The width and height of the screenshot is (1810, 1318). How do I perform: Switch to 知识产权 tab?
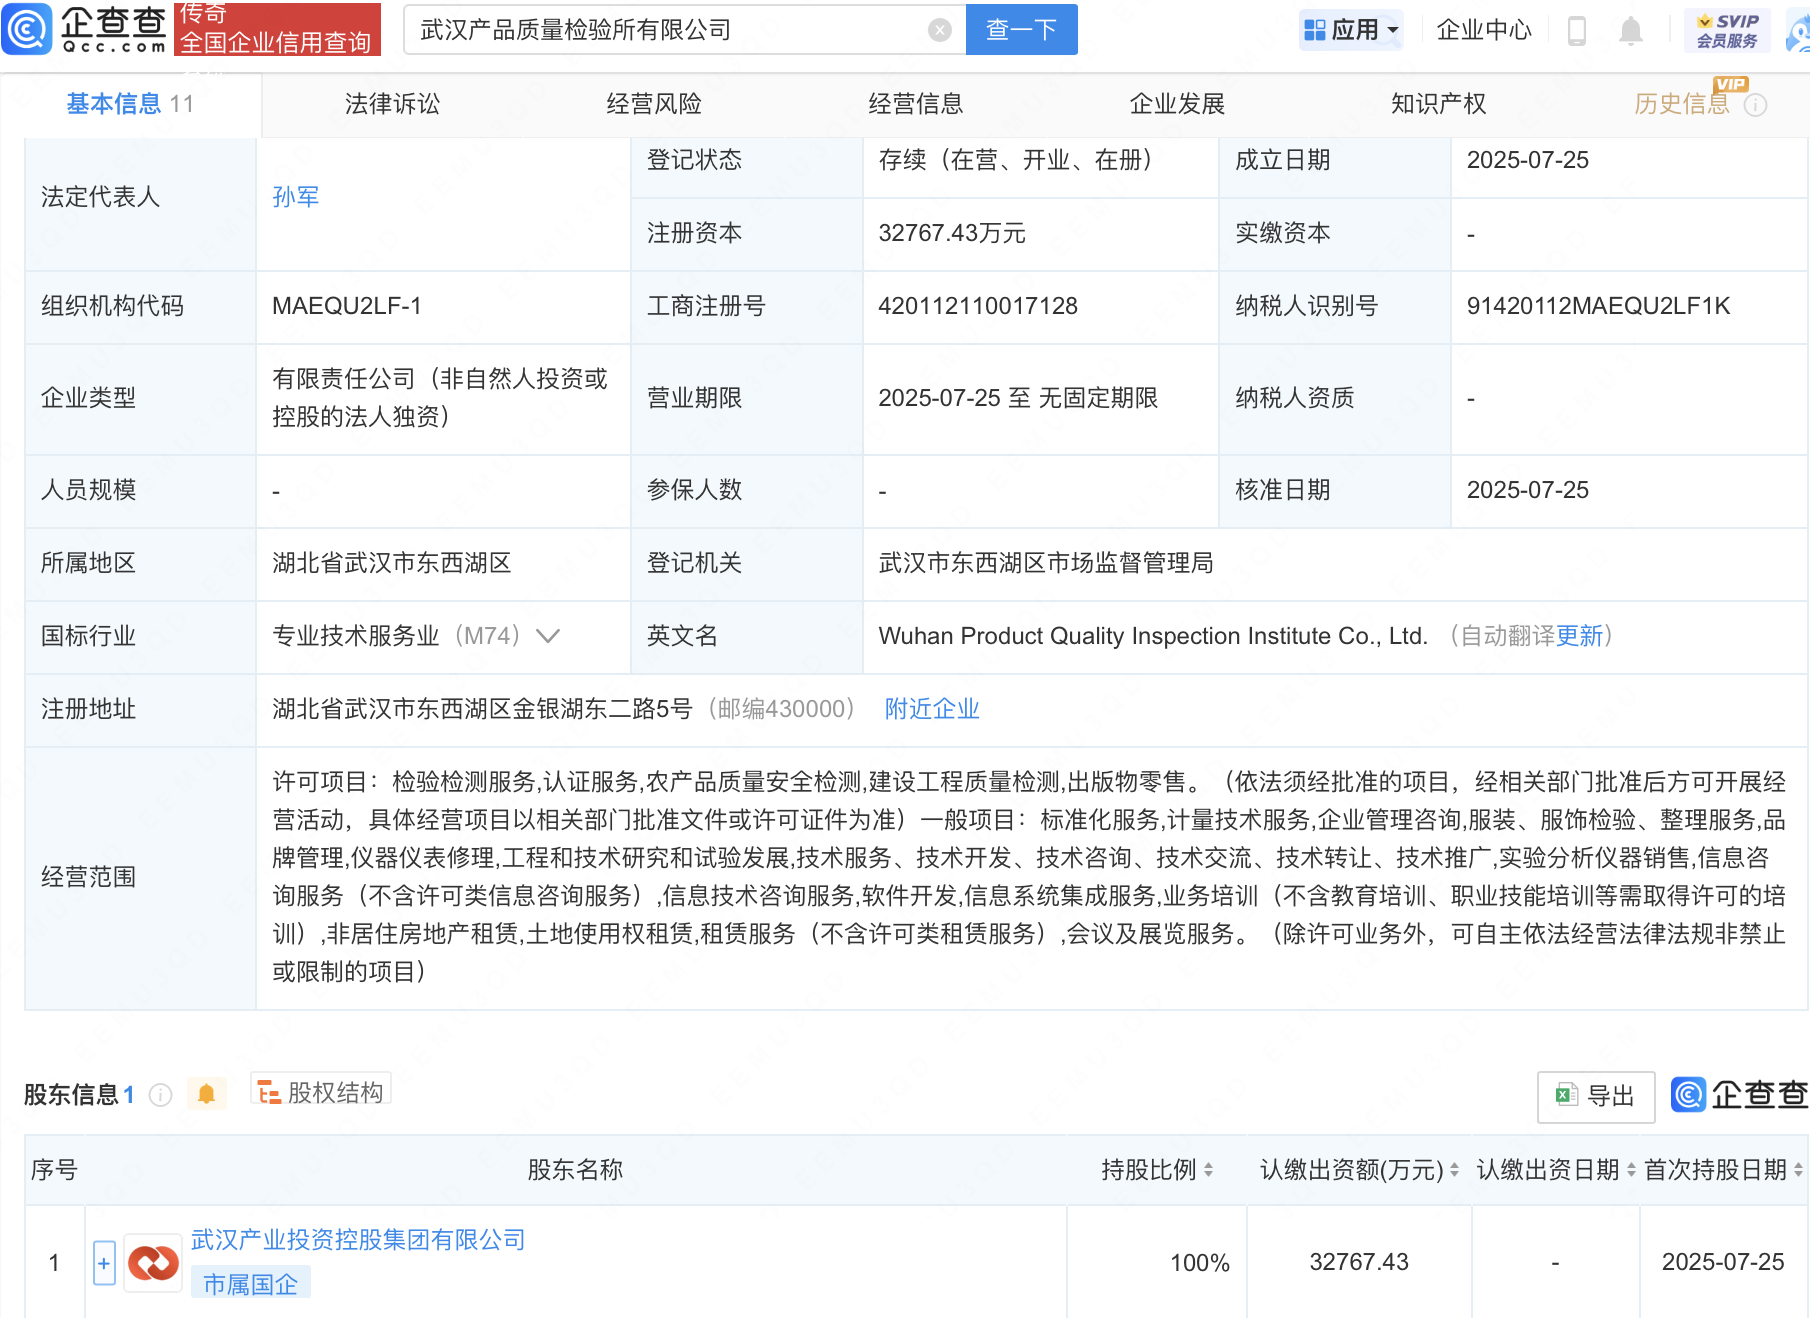coord(1439,104)
